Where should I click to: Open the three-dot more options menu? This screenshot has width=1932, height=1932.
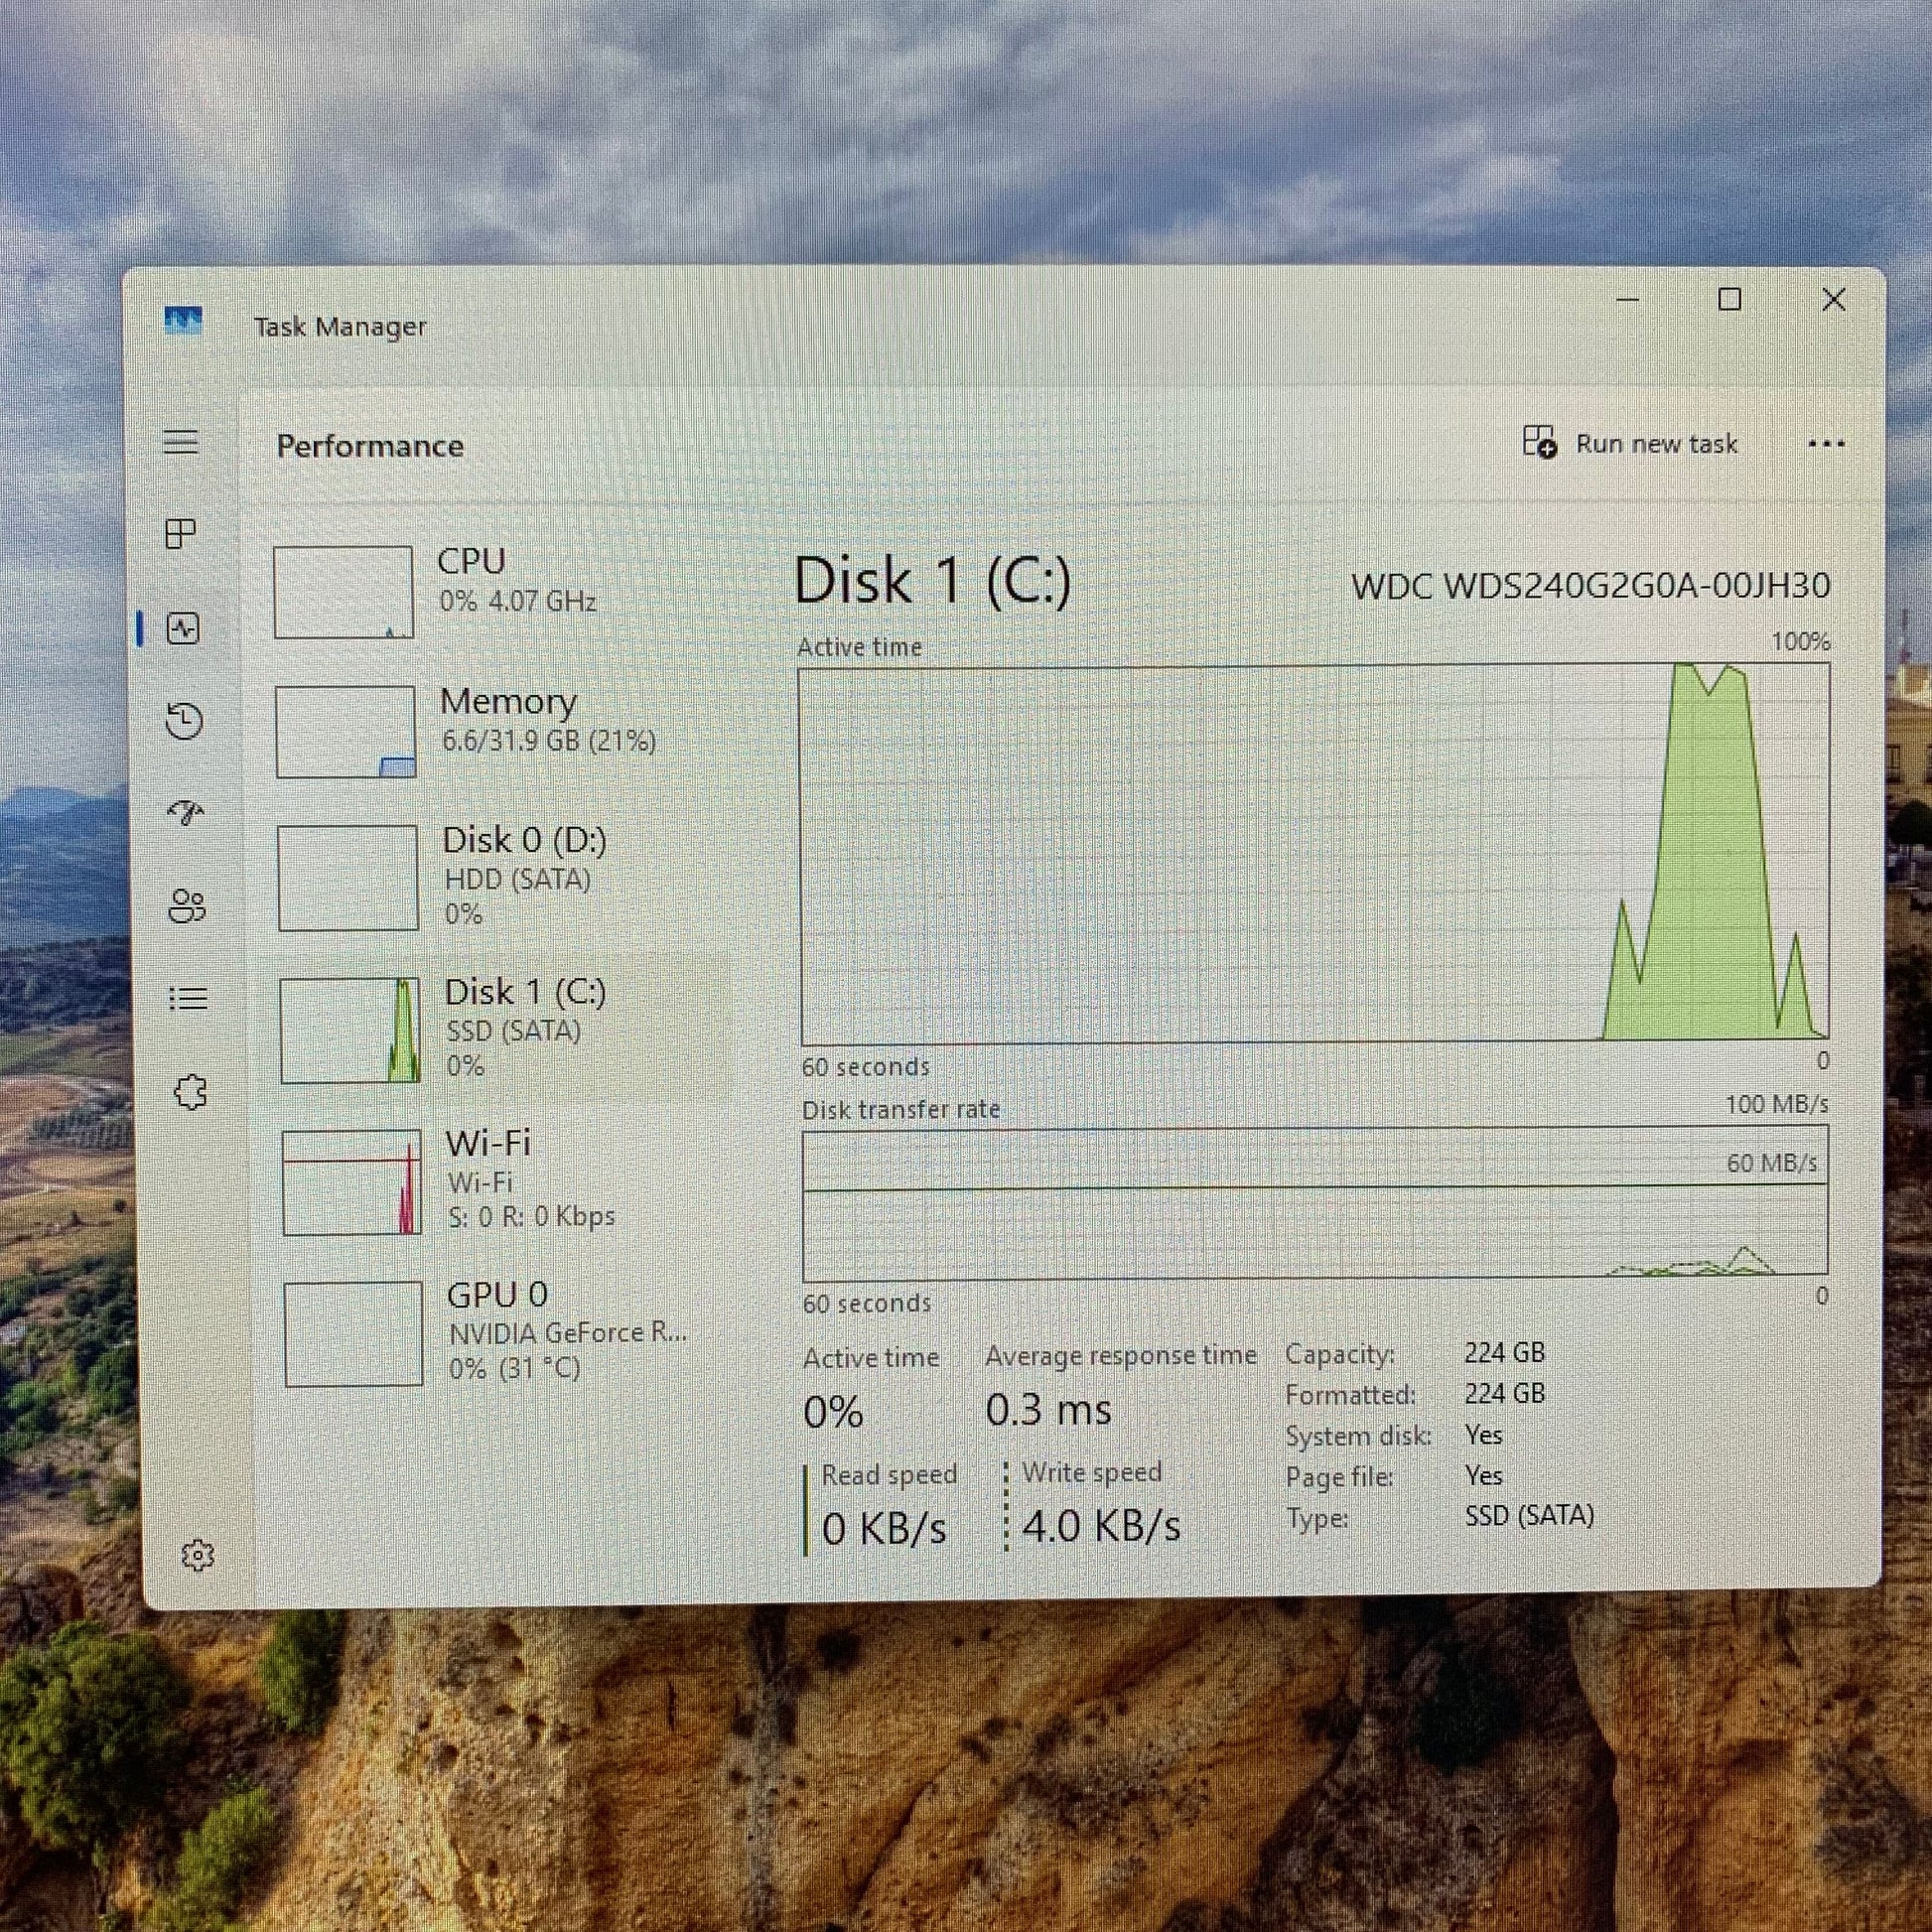point(1826,444)
